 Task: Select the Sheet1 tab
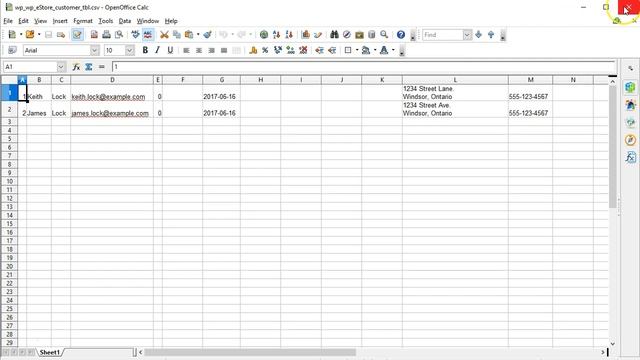49,352
